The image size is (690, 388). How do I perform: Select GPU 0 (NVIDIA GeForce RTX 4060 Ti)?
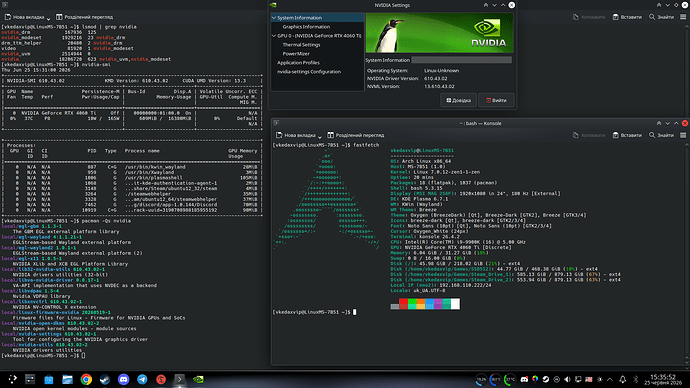(319, 36)
